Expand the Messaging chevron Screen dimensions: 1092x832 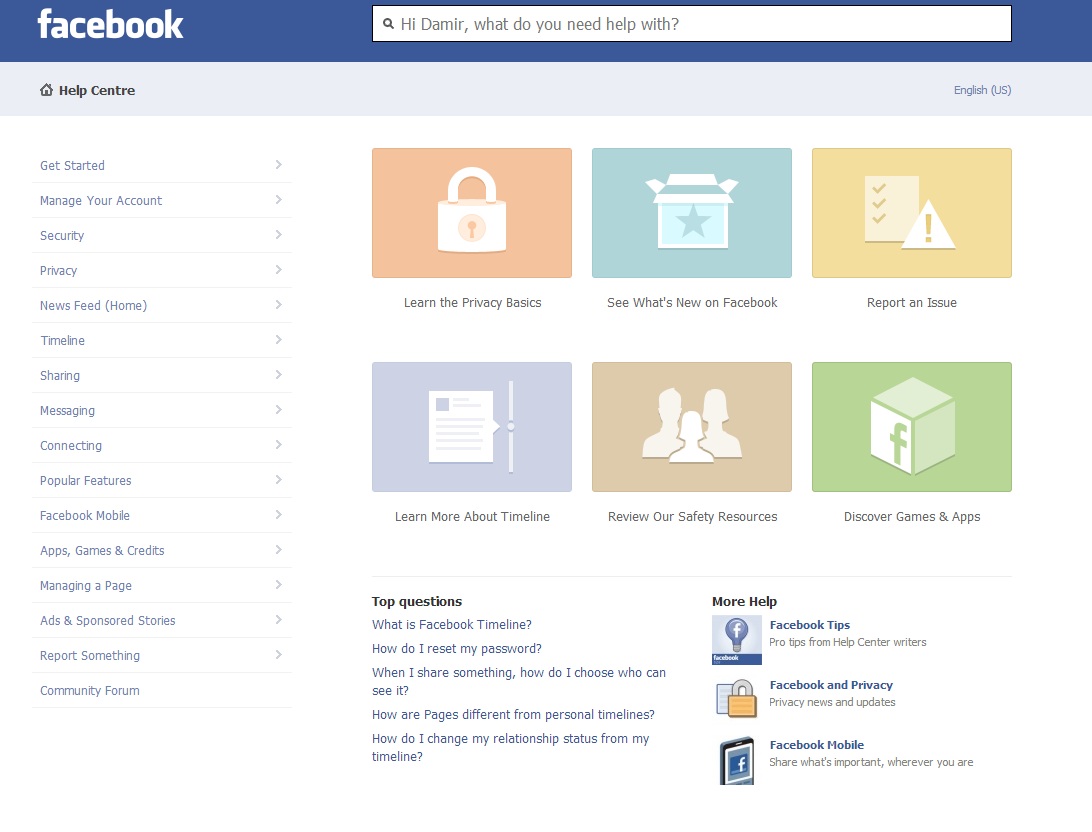click(279, 409)
